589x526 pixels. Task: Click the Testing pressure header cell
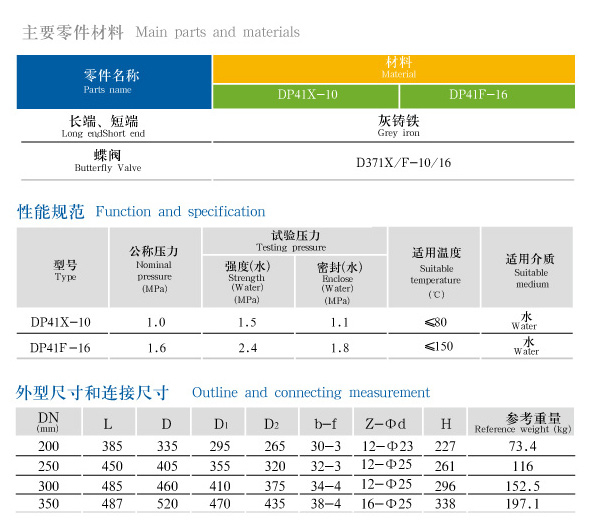[x=295, y=240]
